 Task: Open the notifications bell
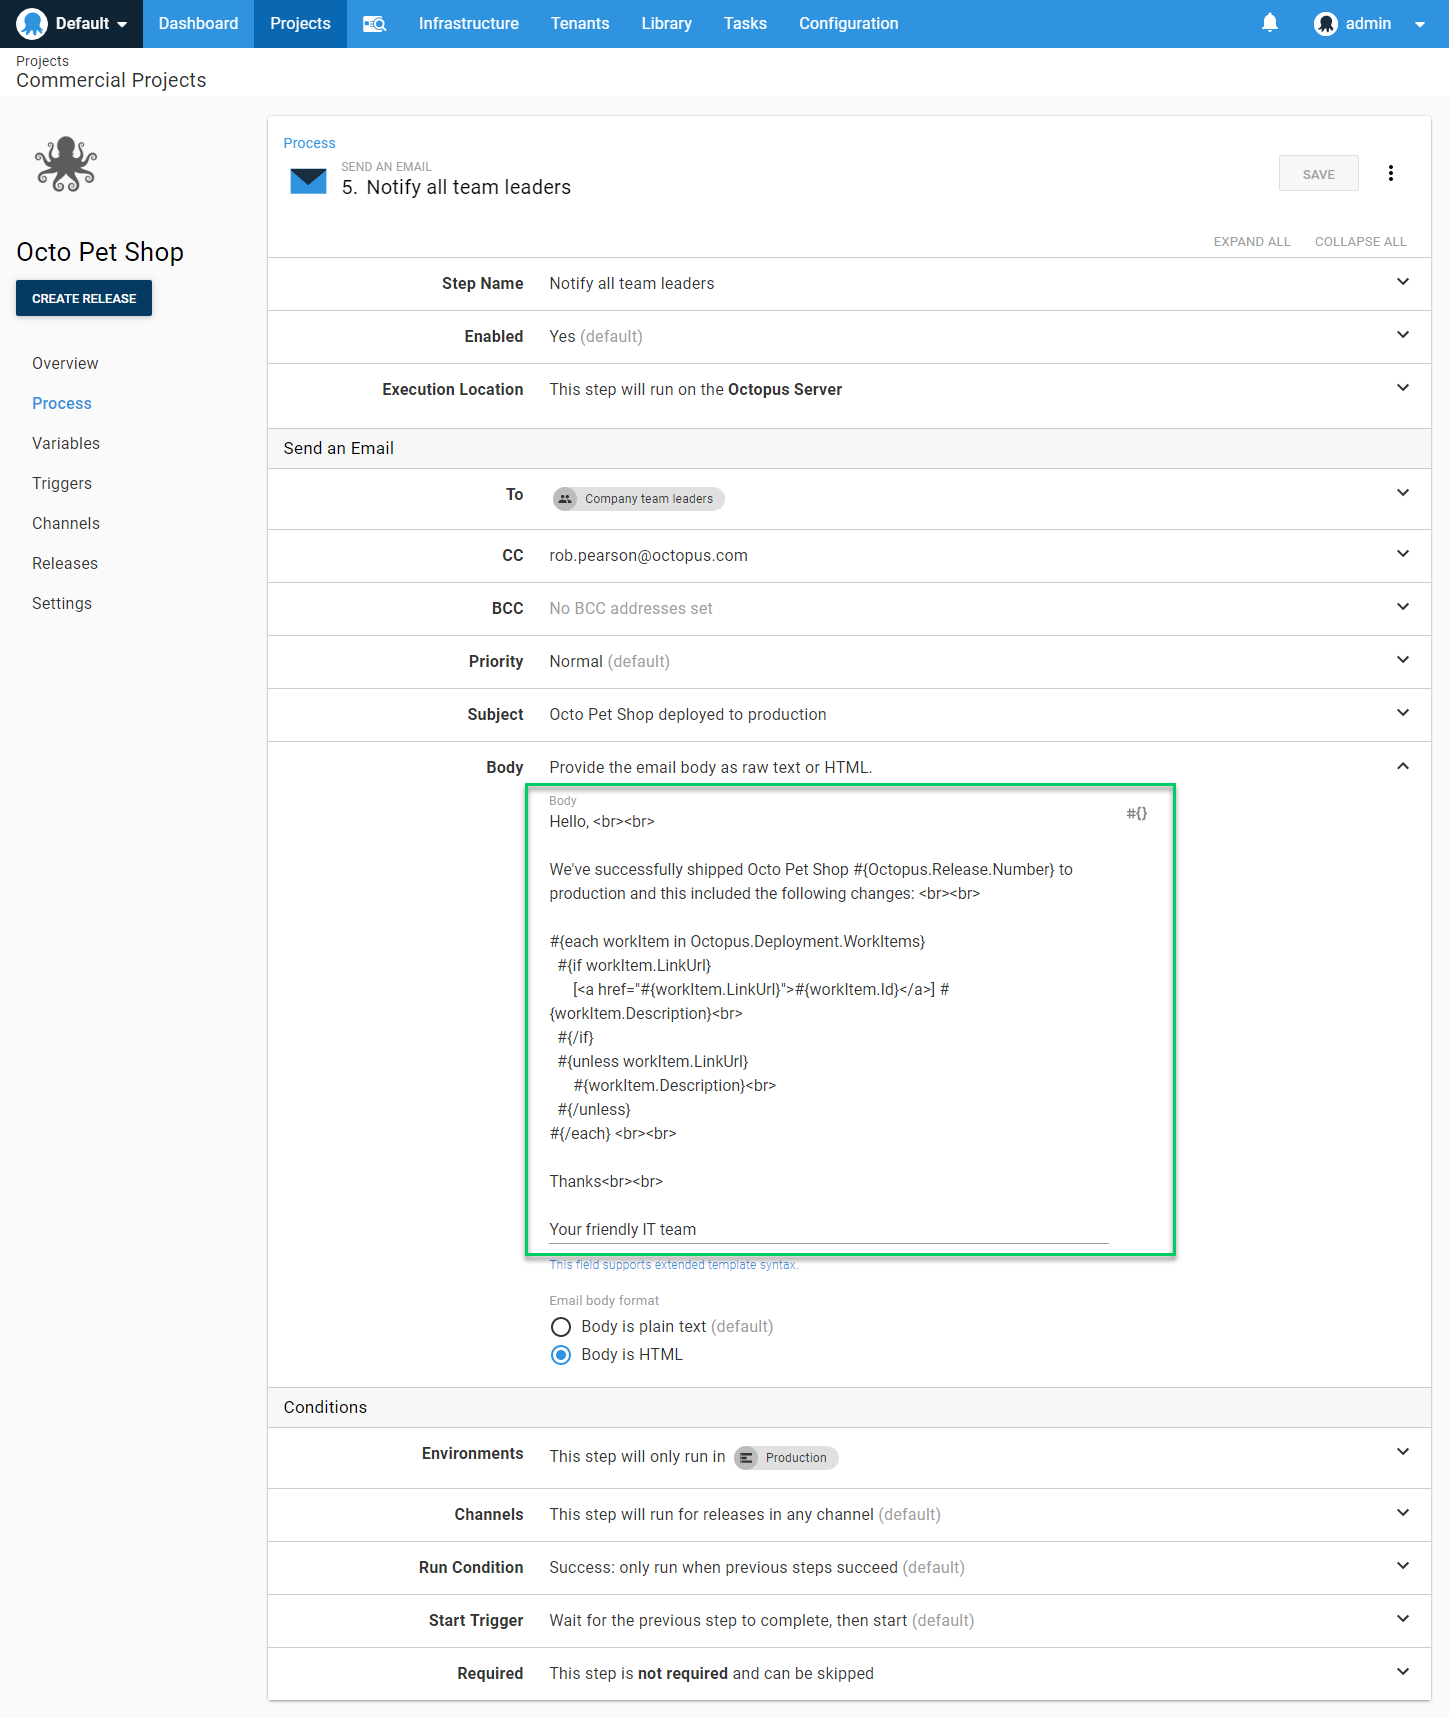tap(1270, 23)
